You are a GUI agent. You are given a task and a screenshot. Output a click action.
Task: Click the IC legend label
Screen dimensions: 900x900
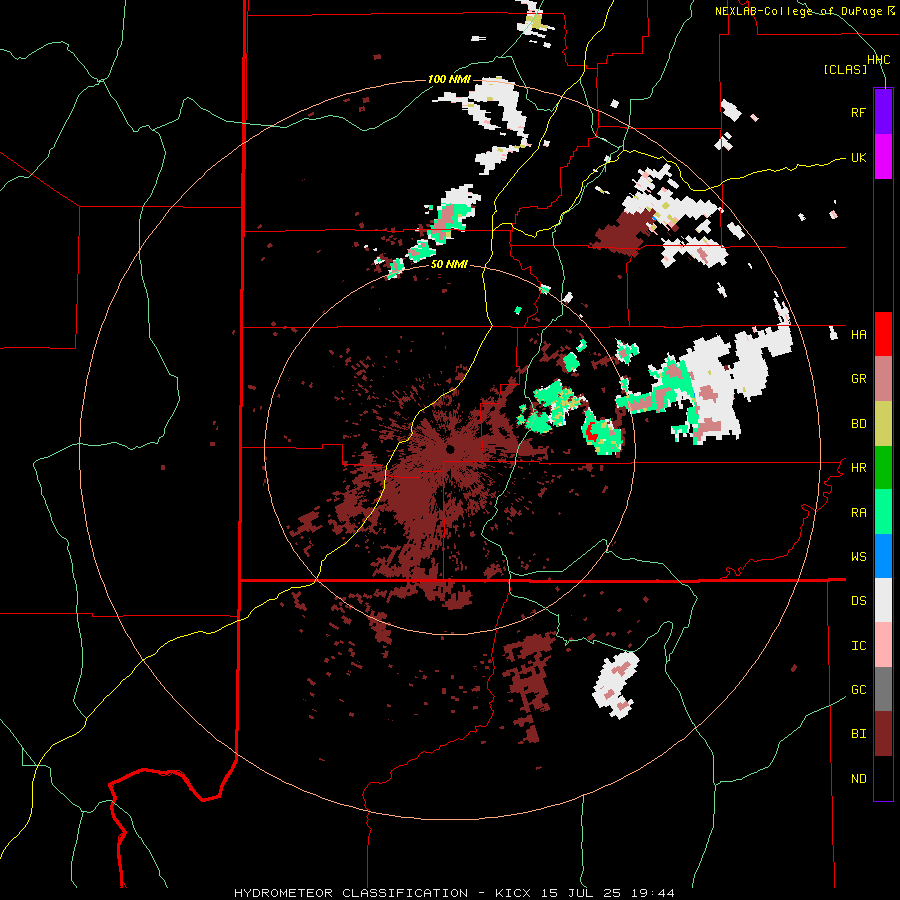pos(858,646)
